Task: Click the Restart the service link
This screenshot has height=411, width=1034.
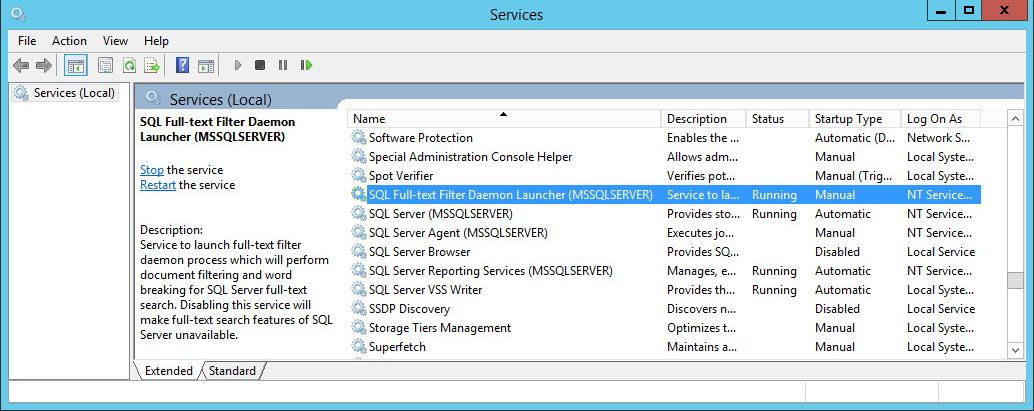Action: tap(158, 185)
